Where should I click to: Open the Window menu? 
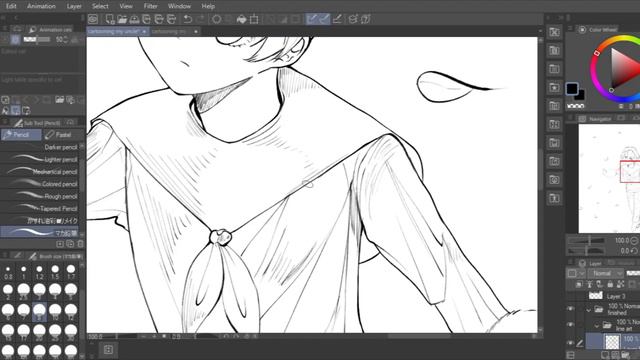179,6
